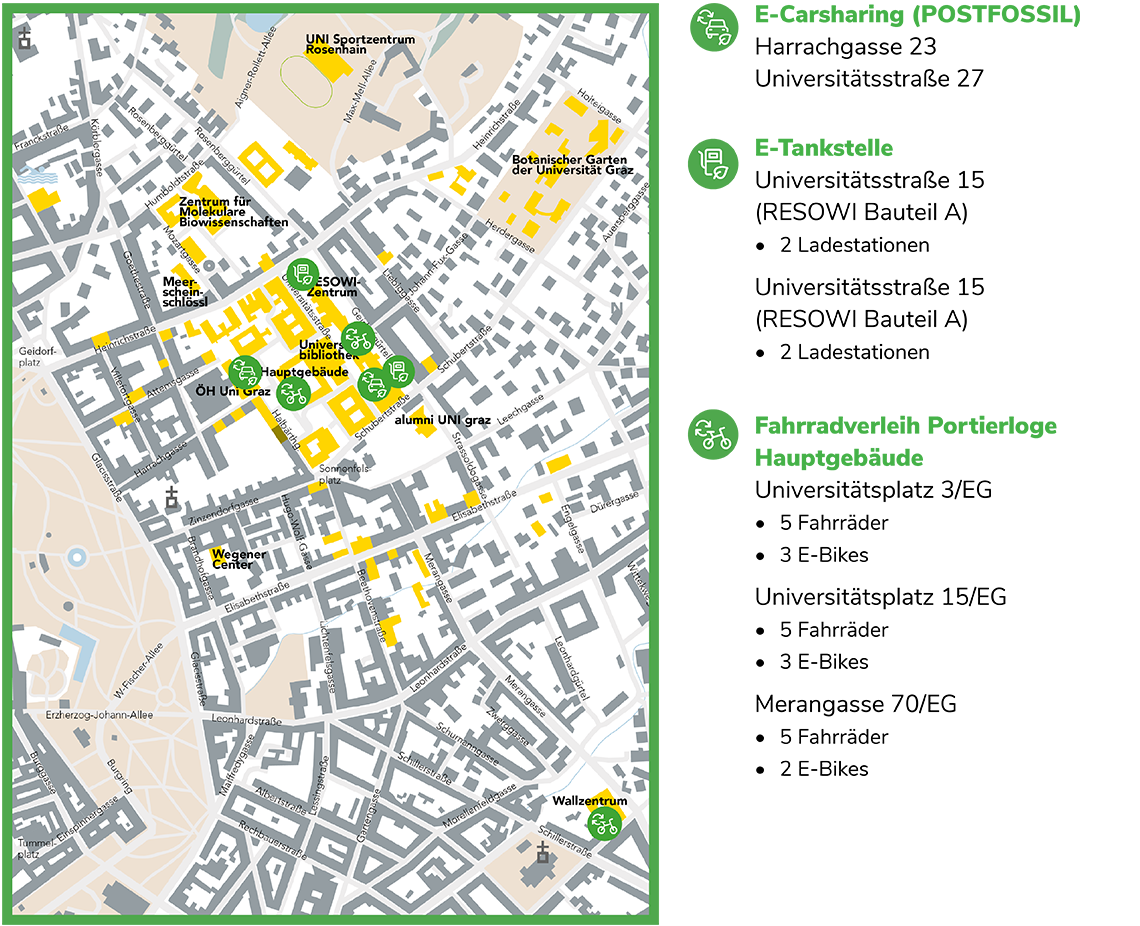Click the charging station marker near RESOWI-Zentrum
Viewport: 1140px width, 926px height.
[302, 273]
